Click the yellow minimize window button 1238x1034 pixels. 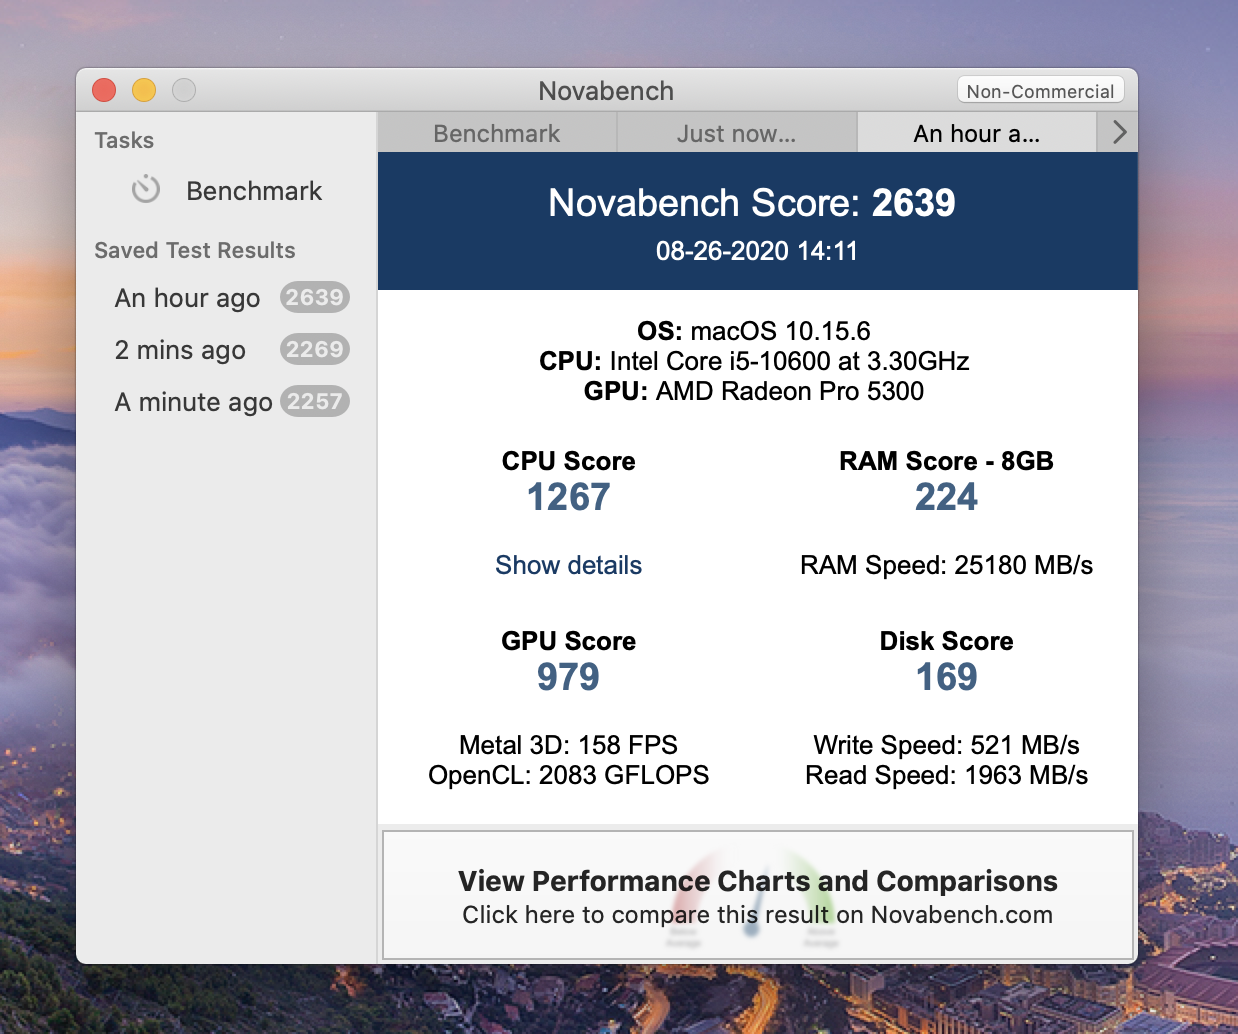144,90
